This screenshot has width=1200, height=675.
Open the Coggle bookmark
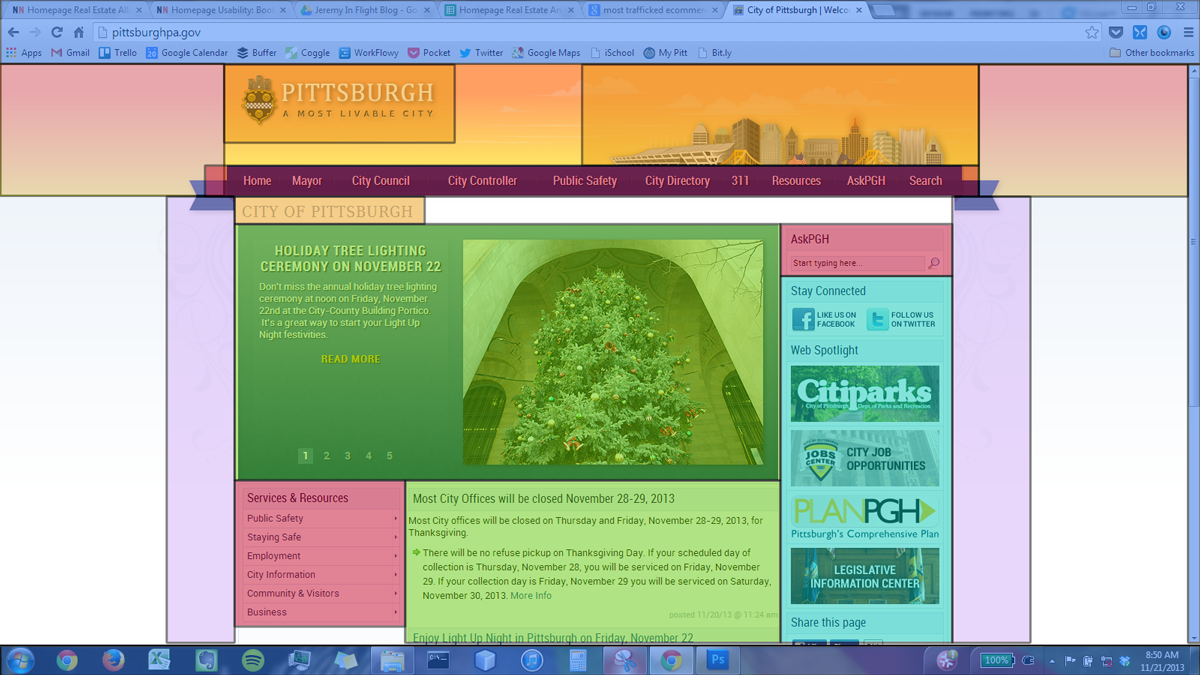pos(307,53)
